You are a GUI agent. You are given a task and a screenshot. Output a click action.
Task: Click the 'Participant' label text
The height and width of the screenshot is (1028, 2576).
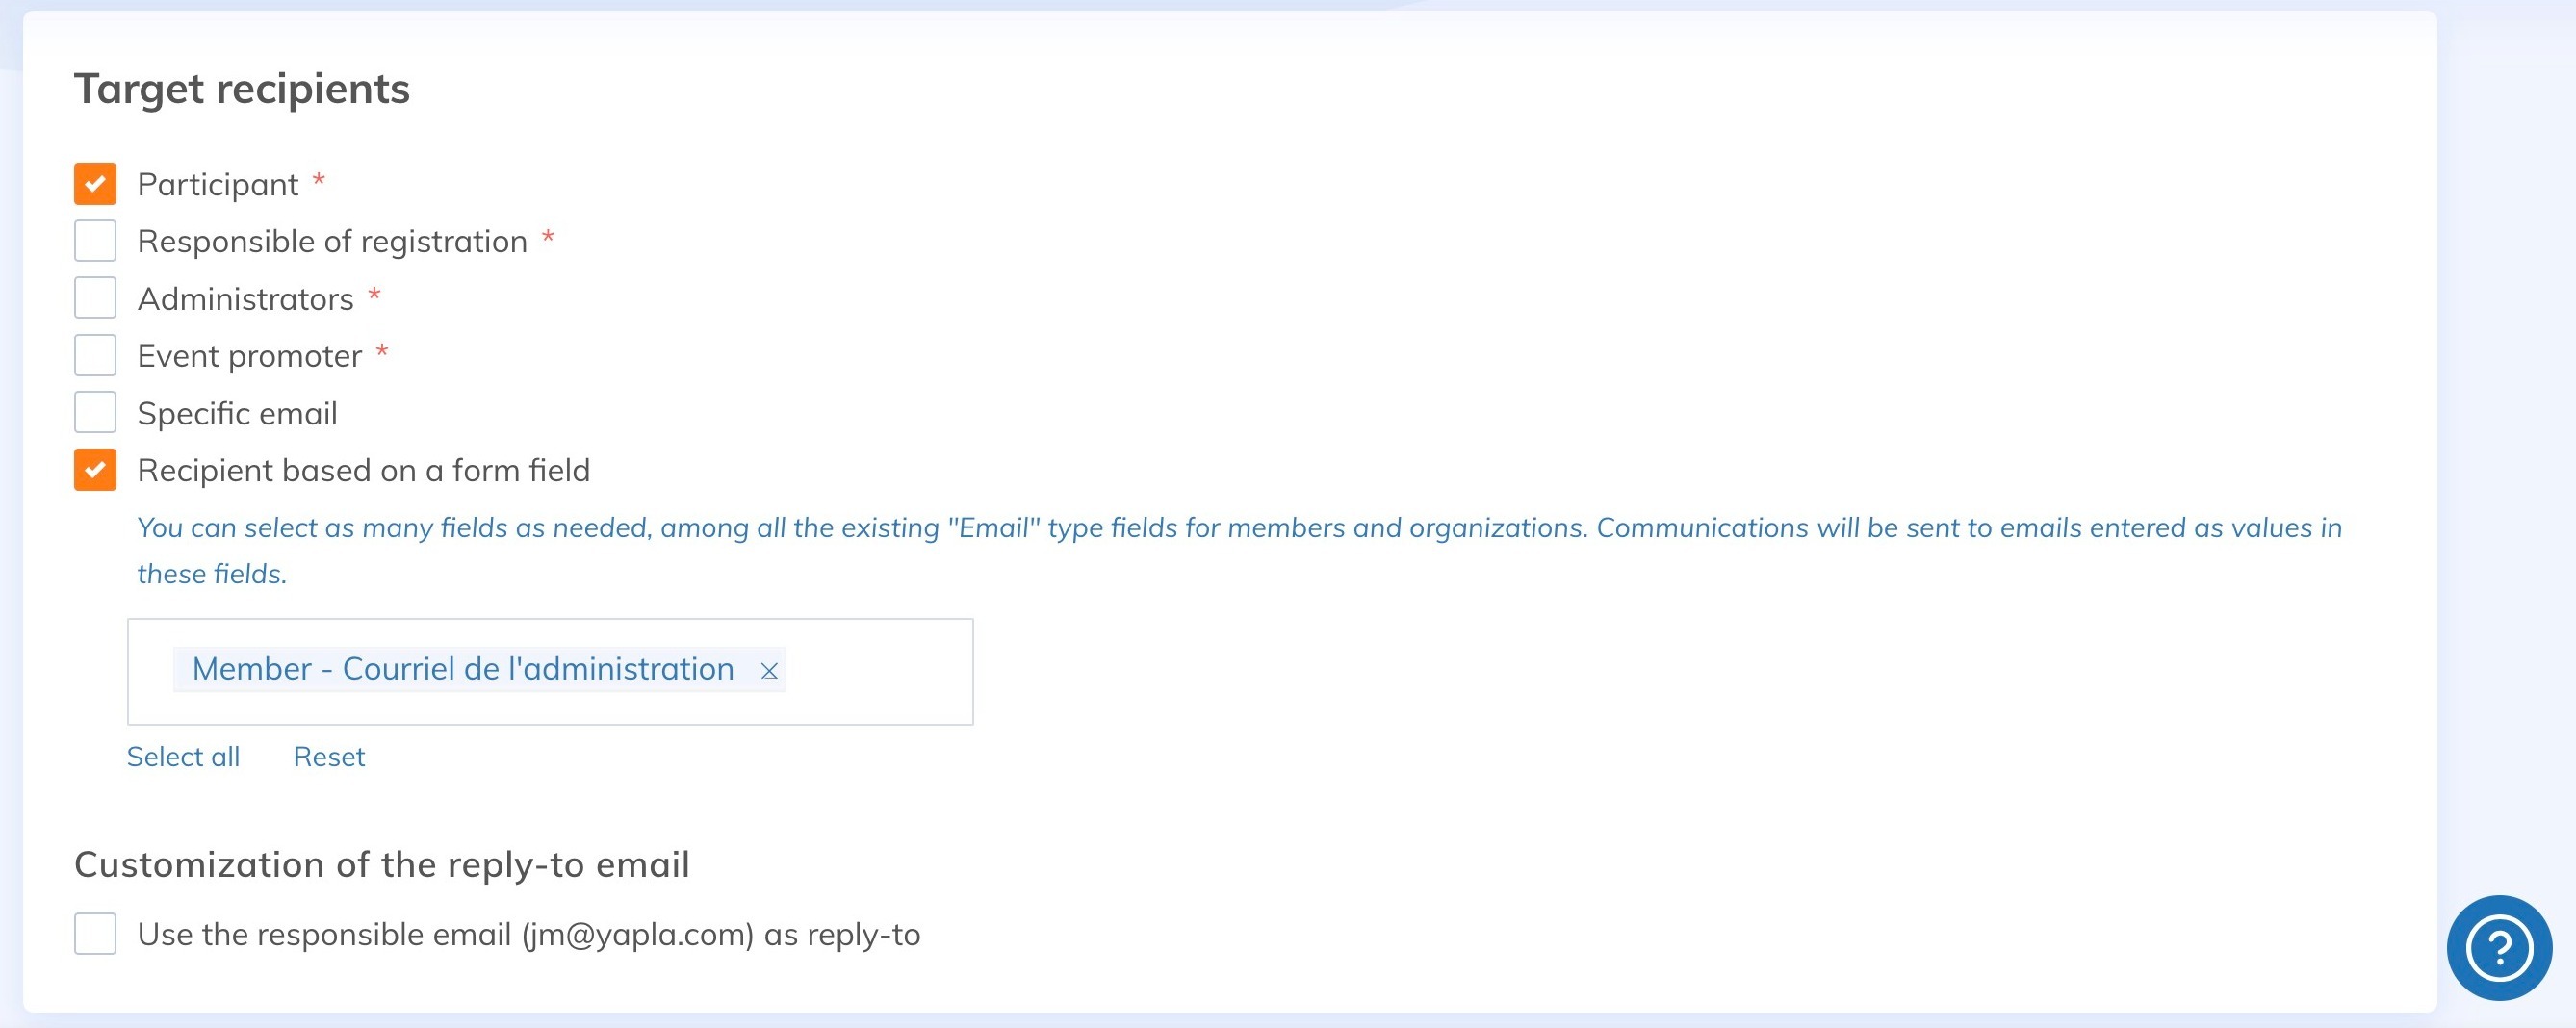(x=218, y=185)
